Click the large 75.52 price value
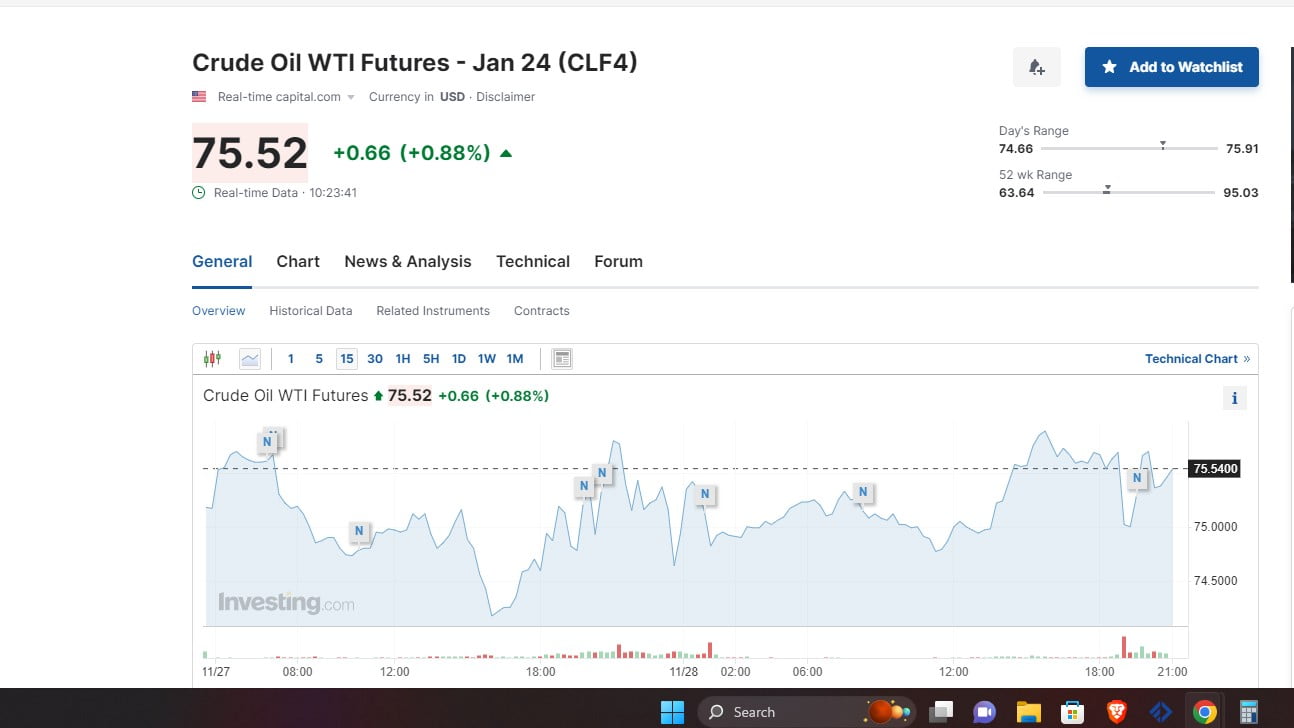The image size is (1294, 728). [250, 153]
